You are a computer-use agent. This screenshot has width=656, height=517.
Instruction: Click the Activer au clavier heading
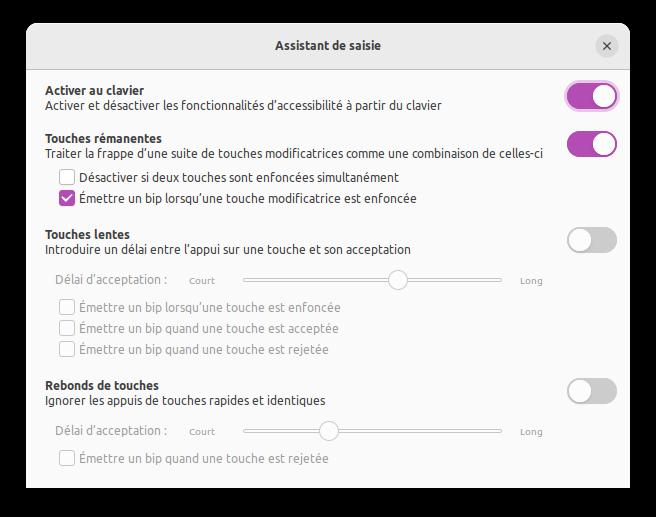(94, 91)
